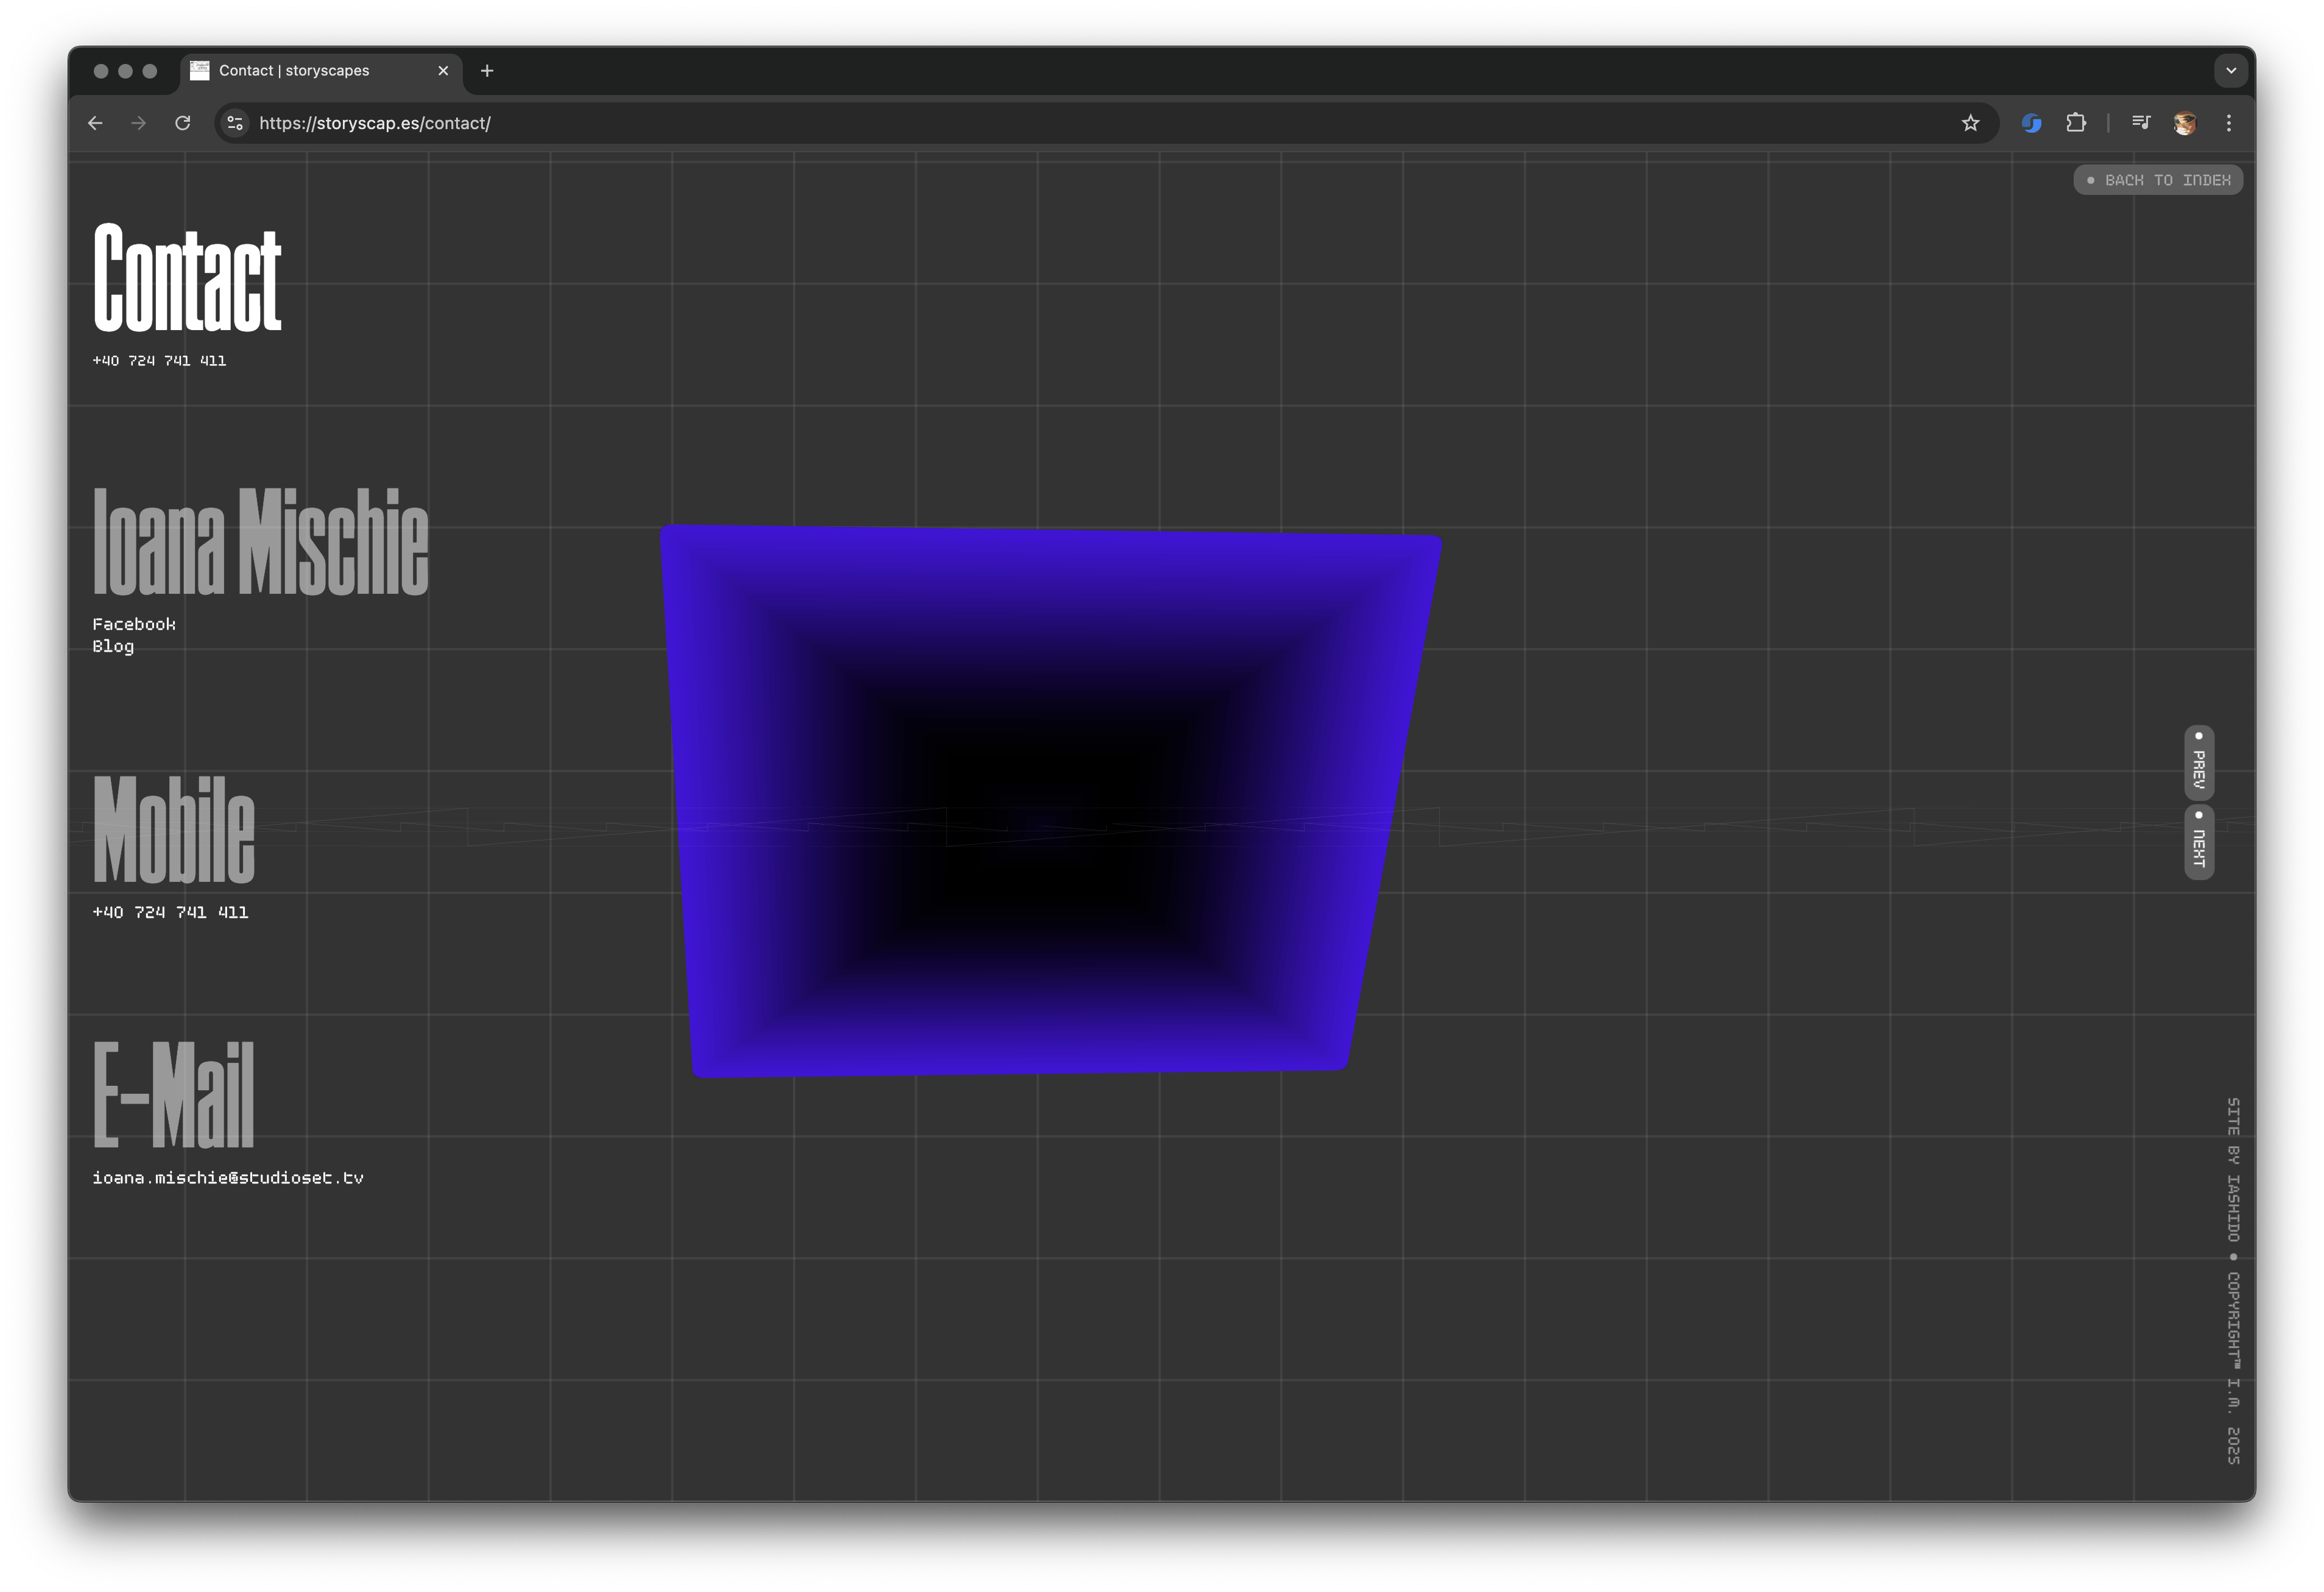Open site information icon in address bar
Image resolution: width=2324 pixels, height=1592 pixels.
click(x=235, y=123)
